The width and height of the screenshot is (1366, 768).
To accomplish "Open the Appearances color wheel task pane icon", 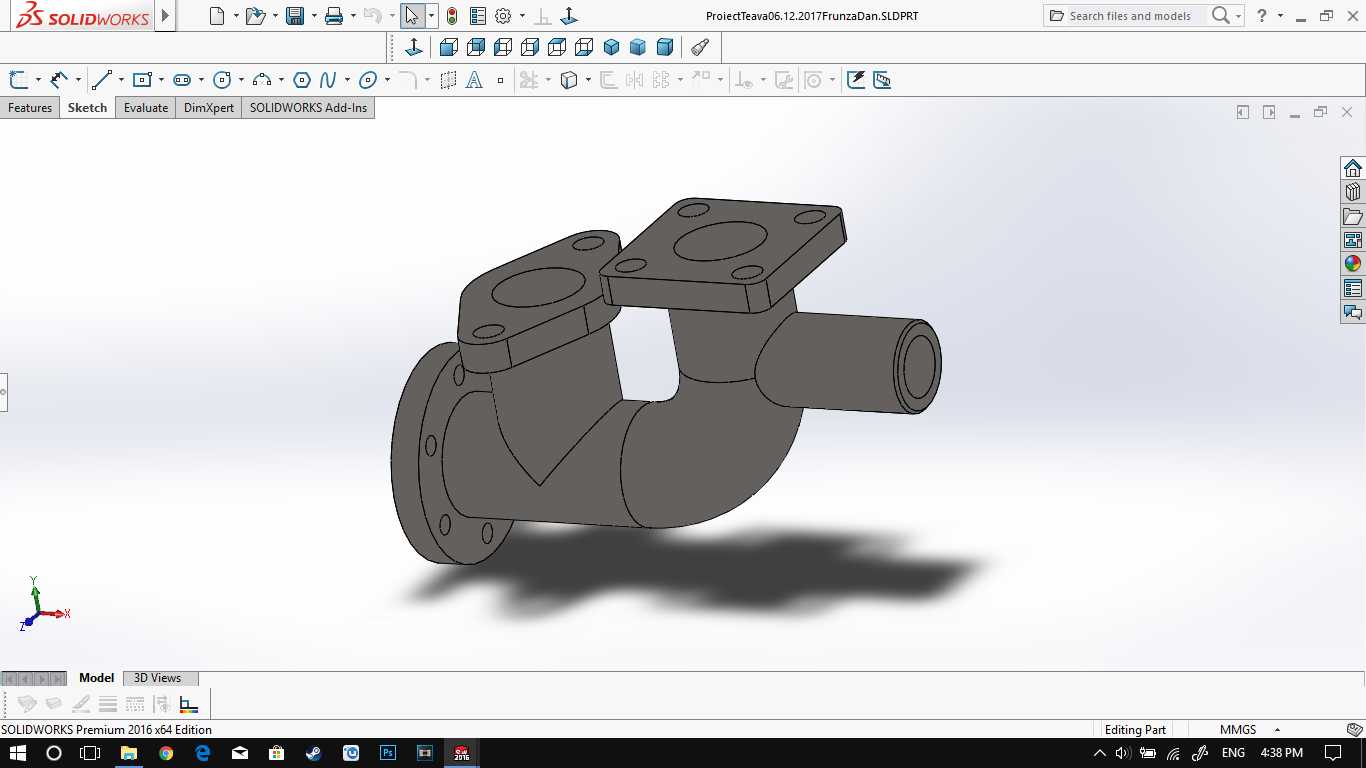I will [1353, 264].
